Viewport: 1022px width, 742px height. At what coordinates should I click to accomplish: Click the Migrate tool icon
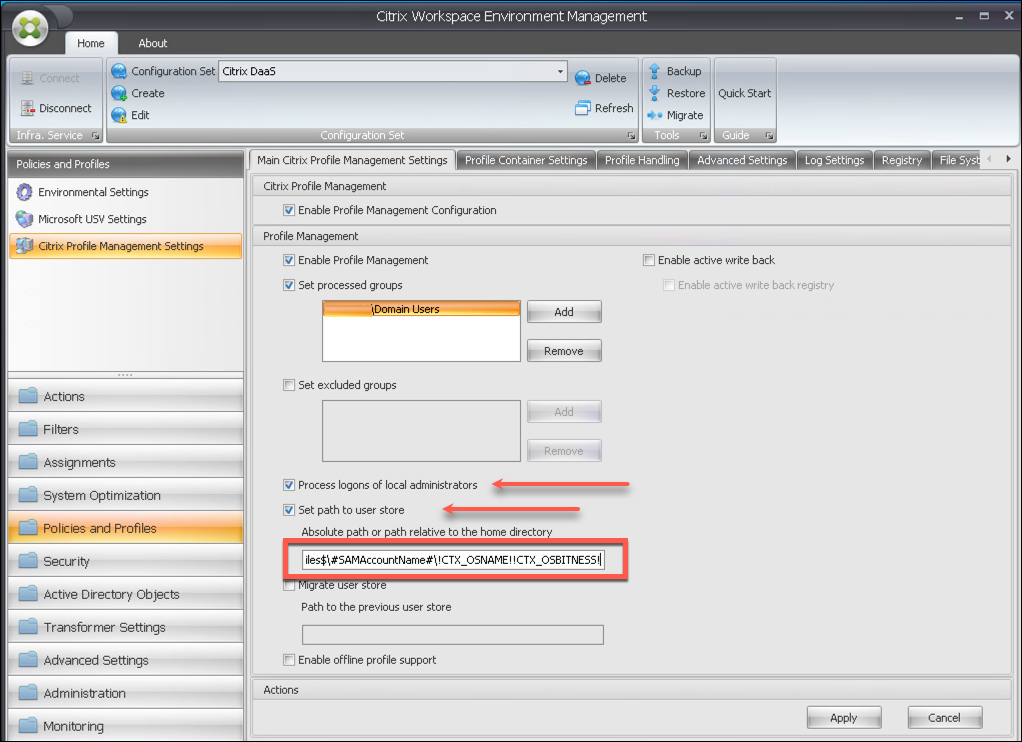click(655, 115)
